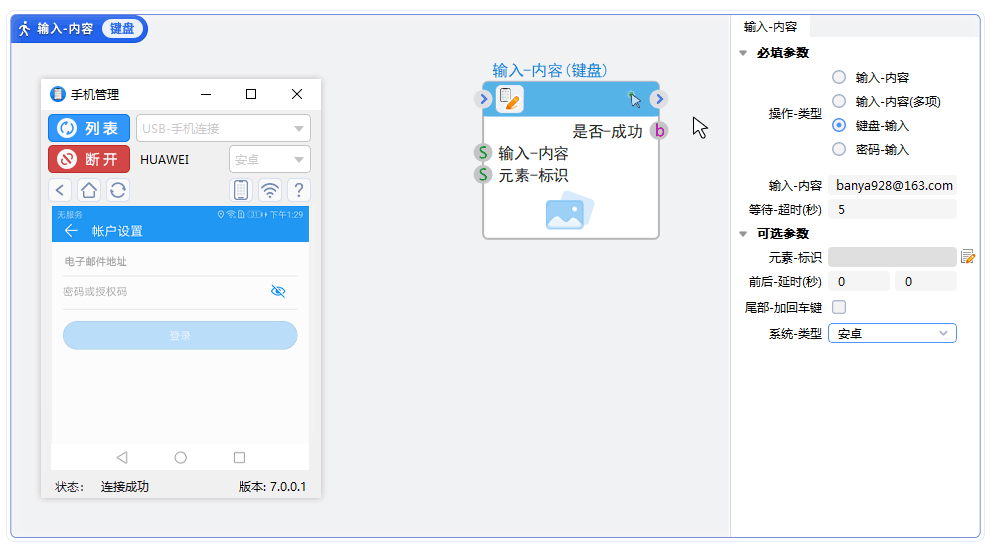Open the 系统-类型 dropdown
Screen dimensions: 993x544
[892, 333]
